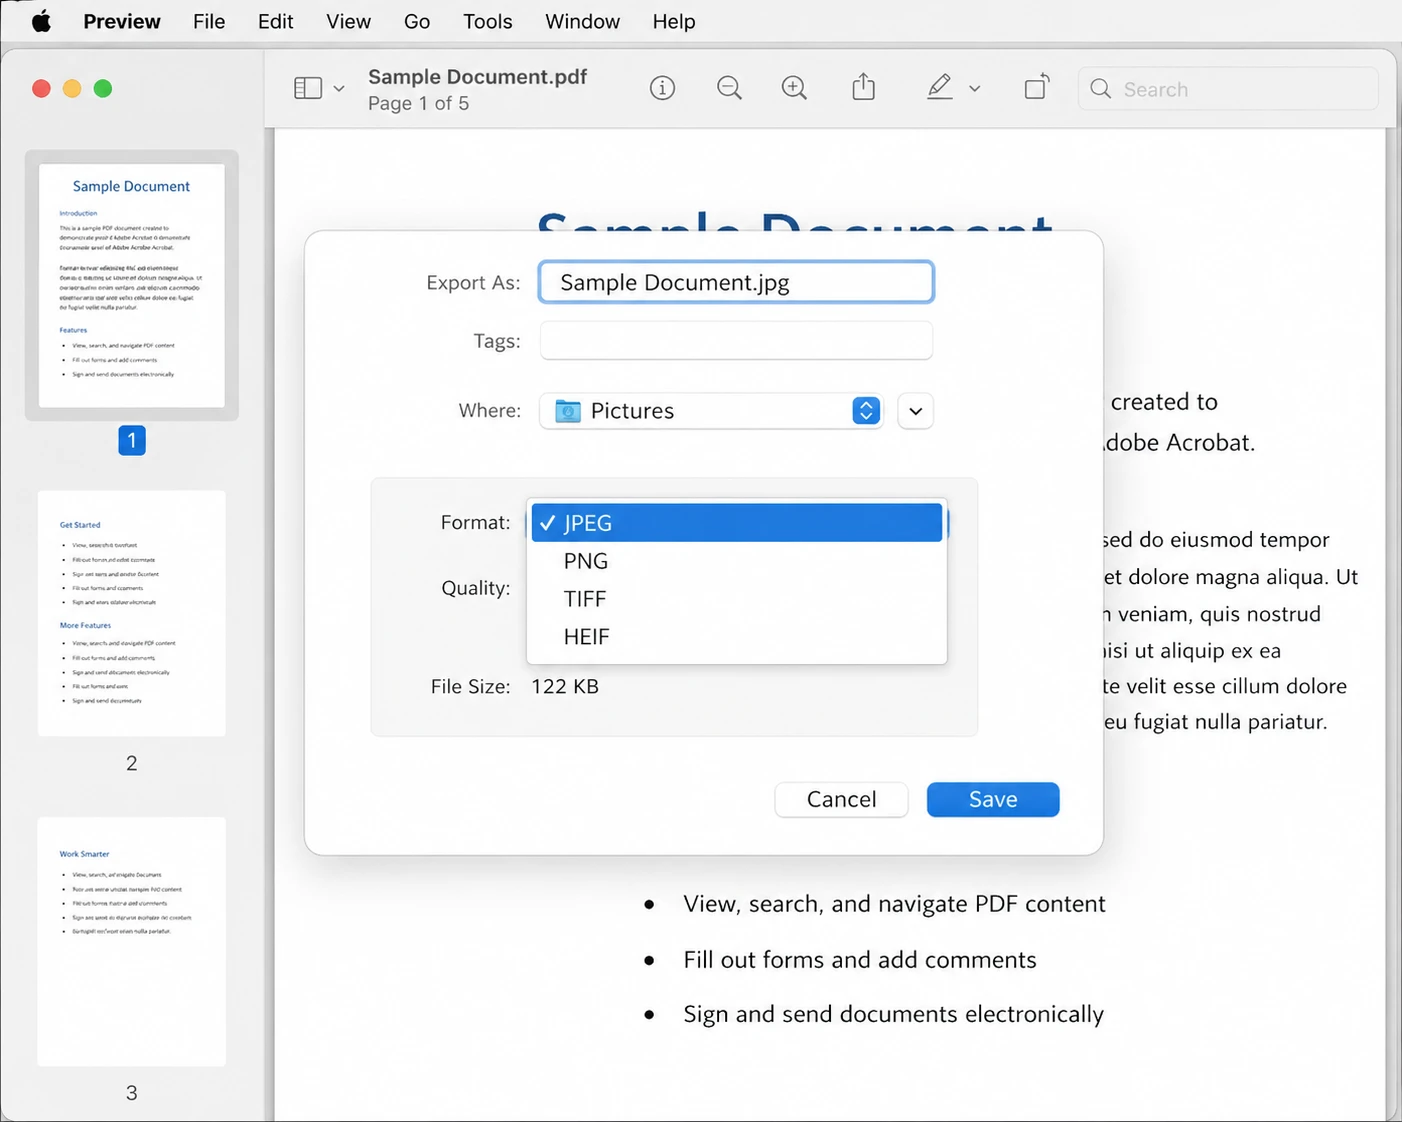The width and height of the screenshot is (1402, 1122).
Task: Open the Go menu
Action: point(417,21)
